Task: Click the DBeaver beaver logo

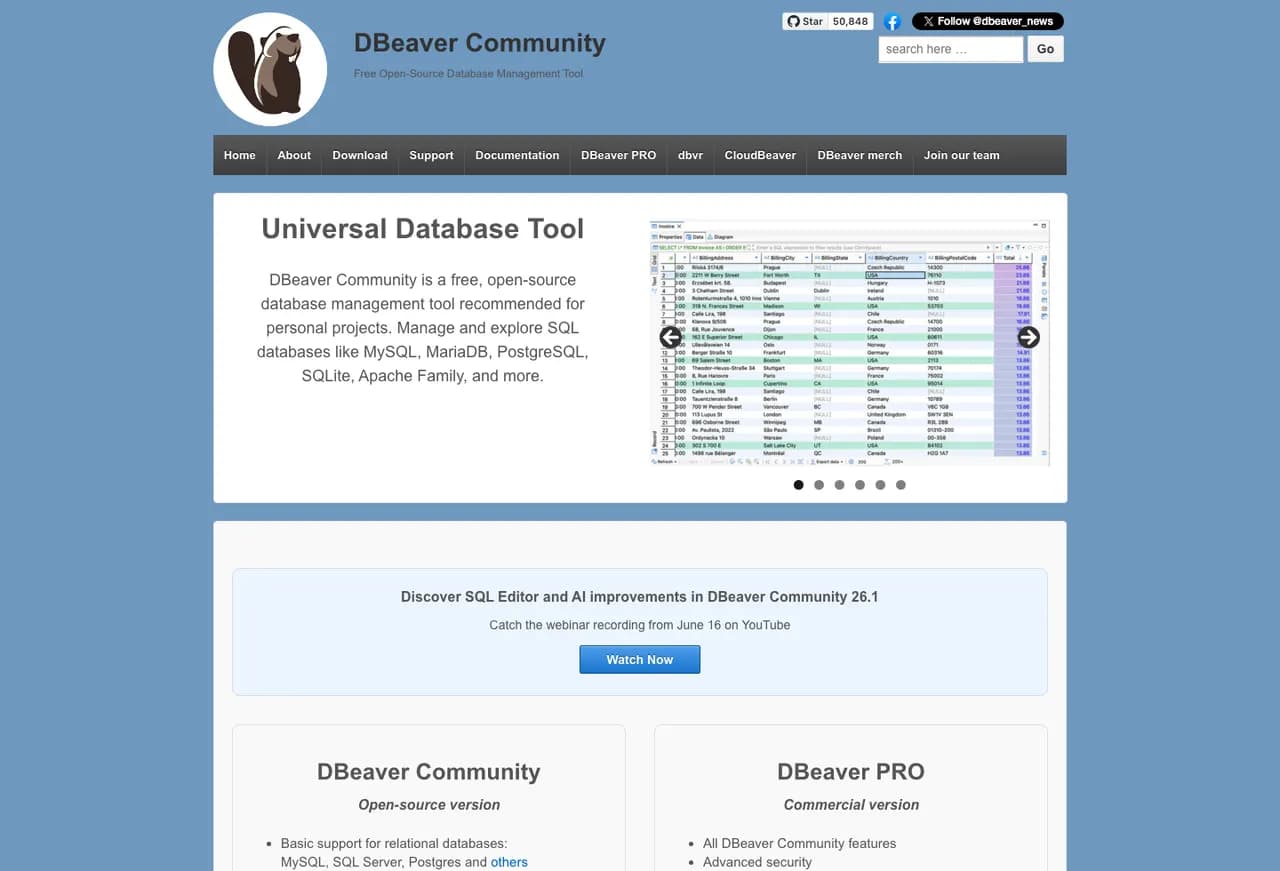Action: pyautogui.click(x=270, y=69)
